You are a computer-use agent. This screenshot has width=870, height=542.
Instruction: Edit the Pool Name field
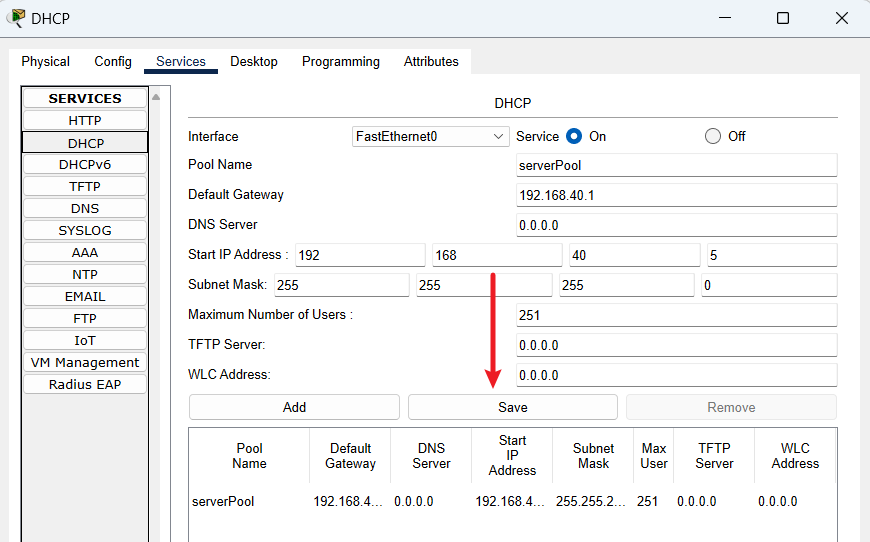[676, 165]
